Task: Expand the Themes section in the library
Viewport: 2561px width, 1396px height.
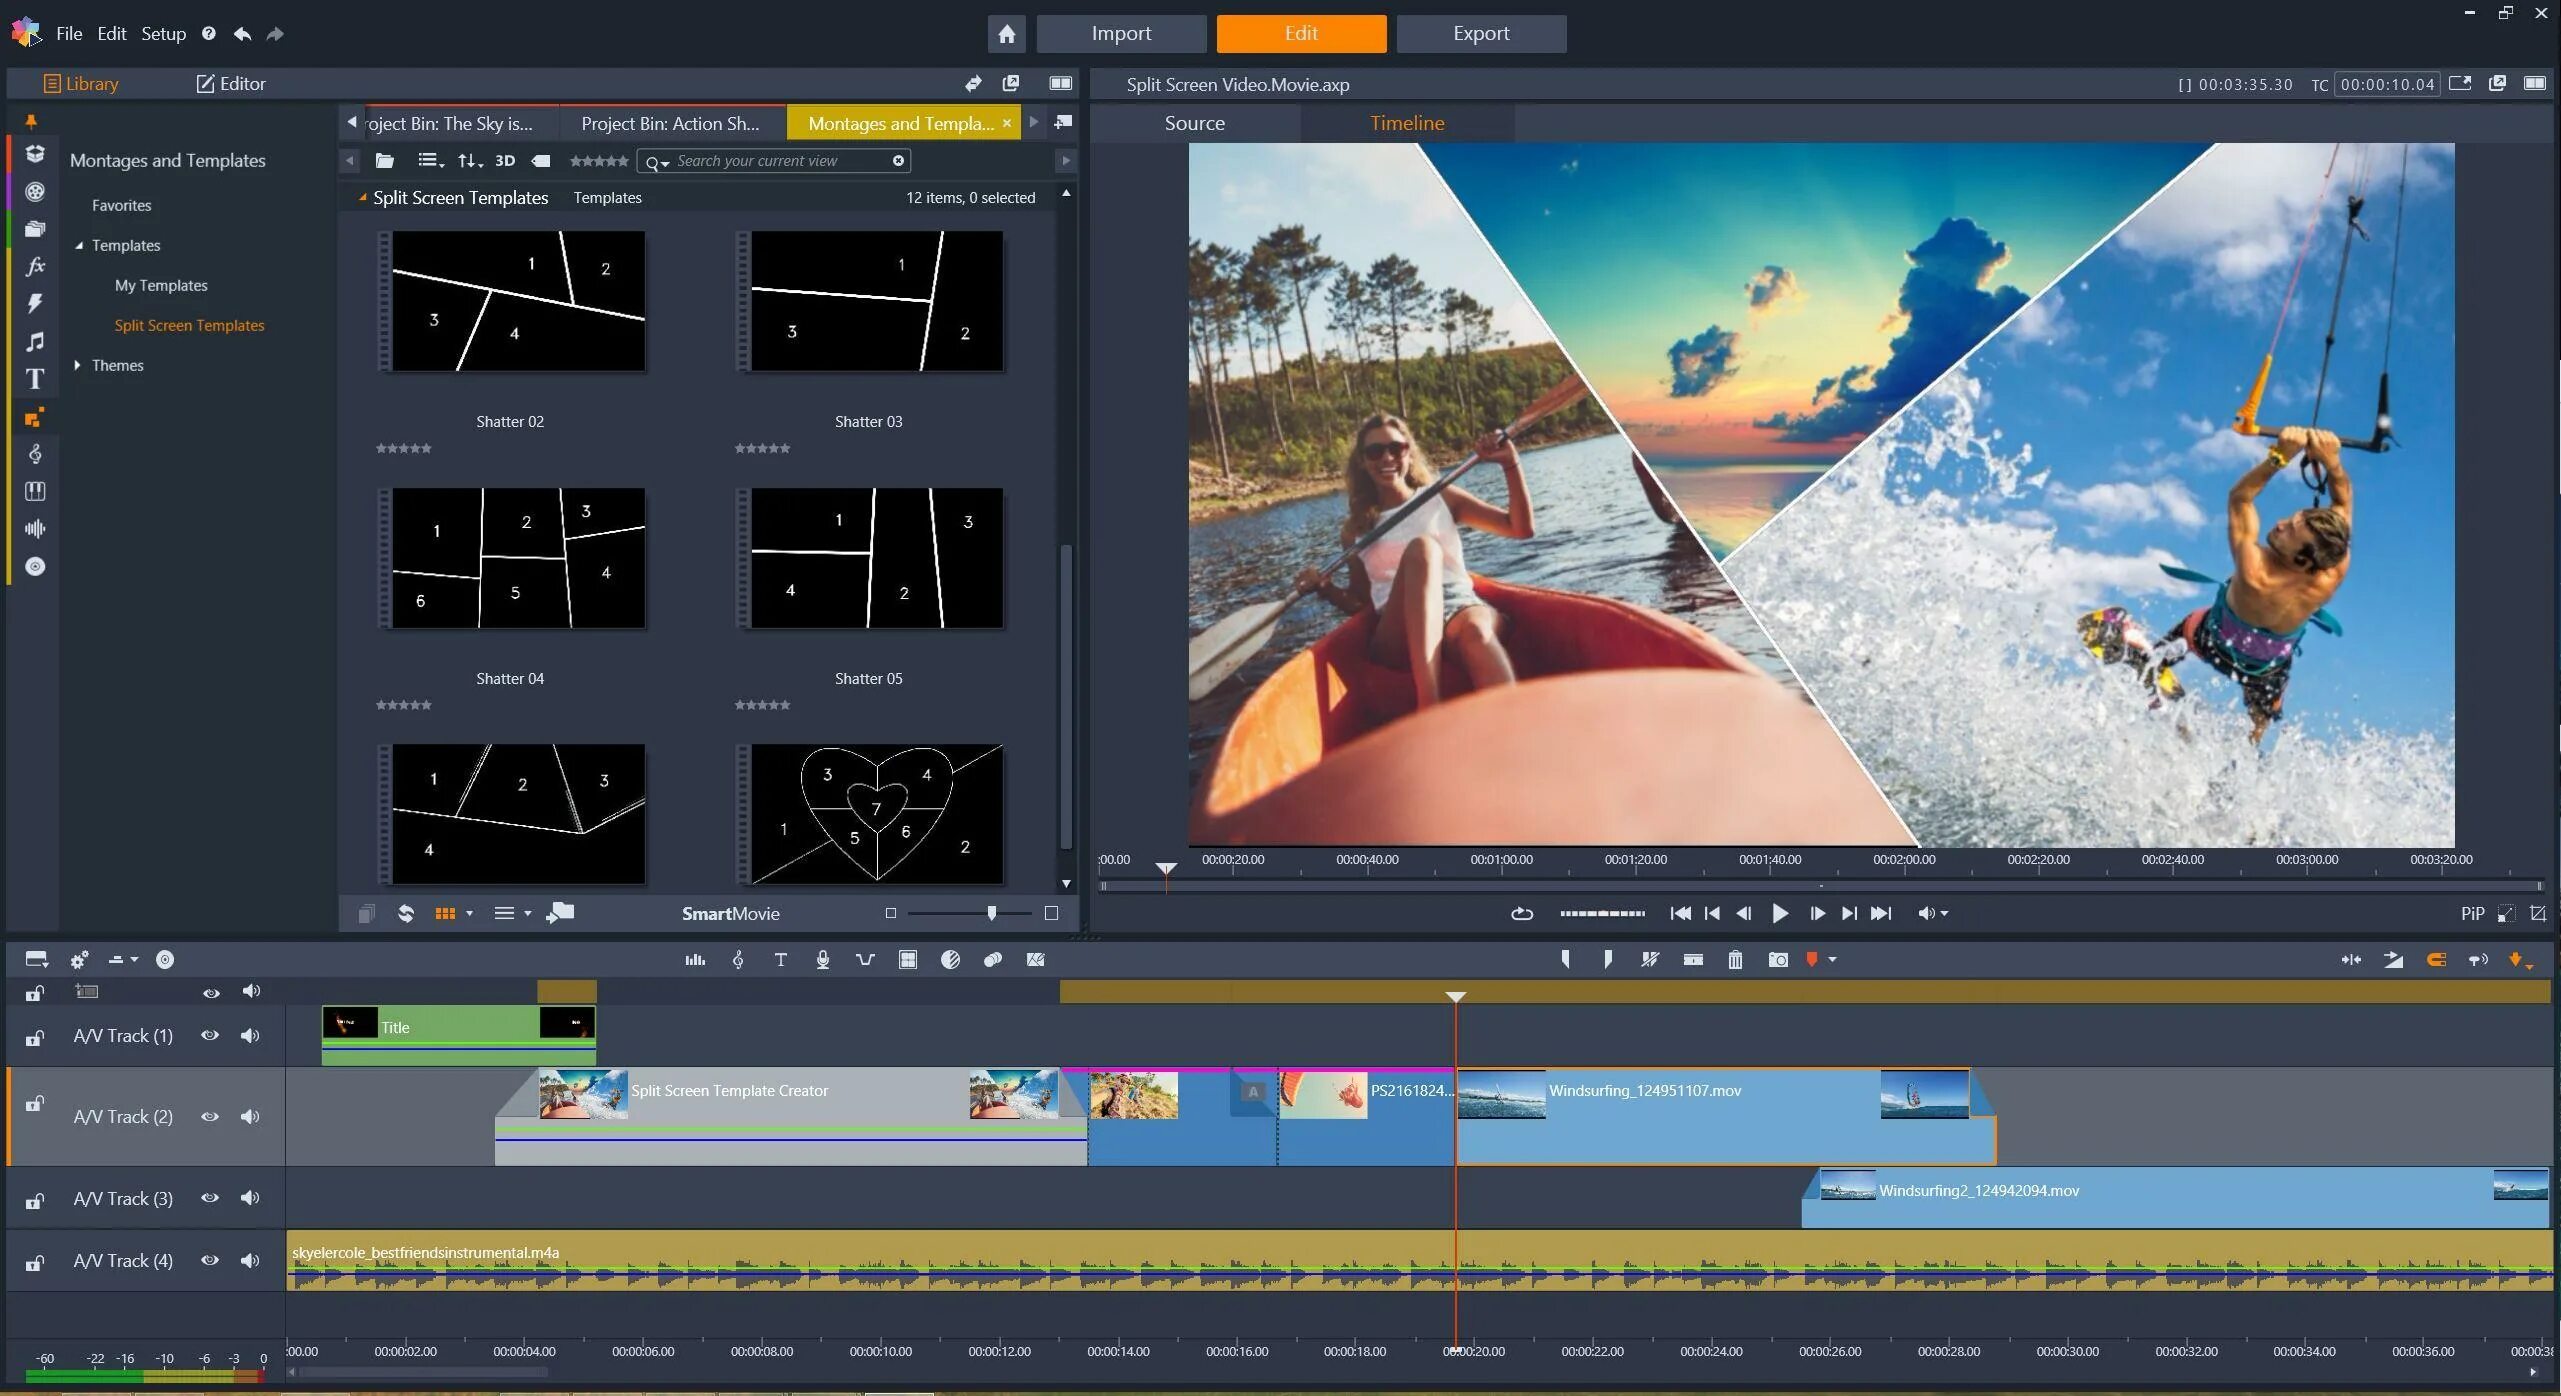Action: [x=78, y=365]
